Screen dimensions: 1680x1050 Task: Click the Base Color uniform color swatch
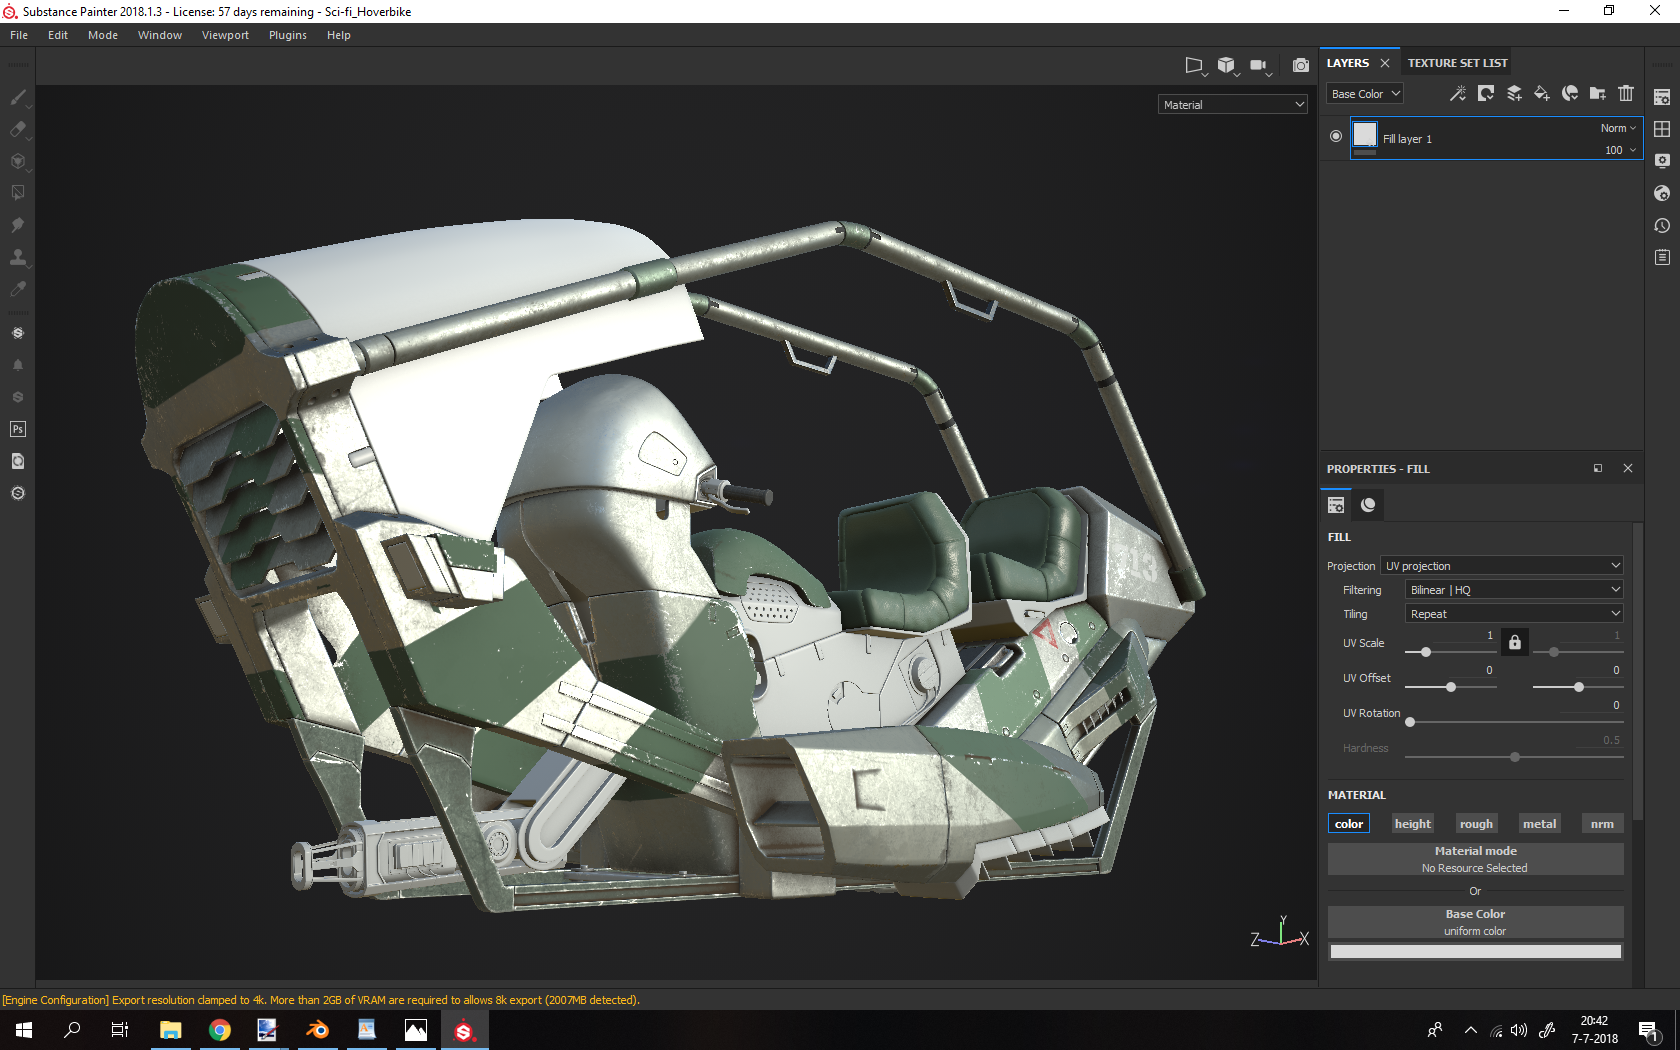1475,952
